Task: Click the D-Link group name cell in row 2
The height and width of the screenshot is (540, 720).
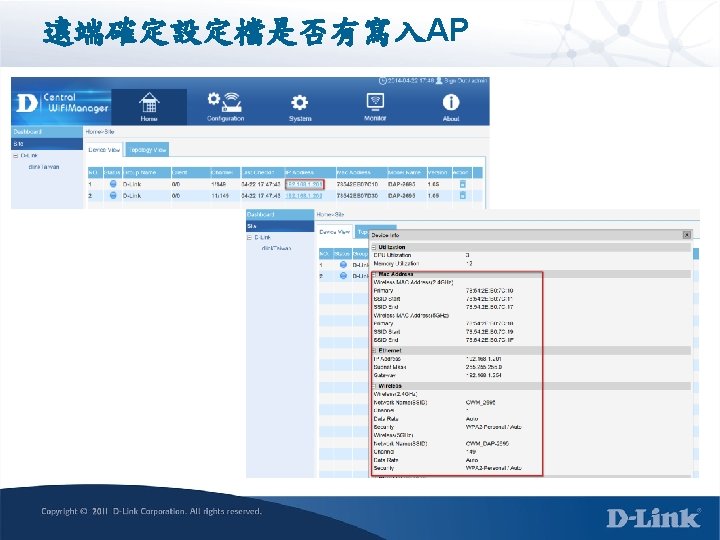Action: (132, 196)
